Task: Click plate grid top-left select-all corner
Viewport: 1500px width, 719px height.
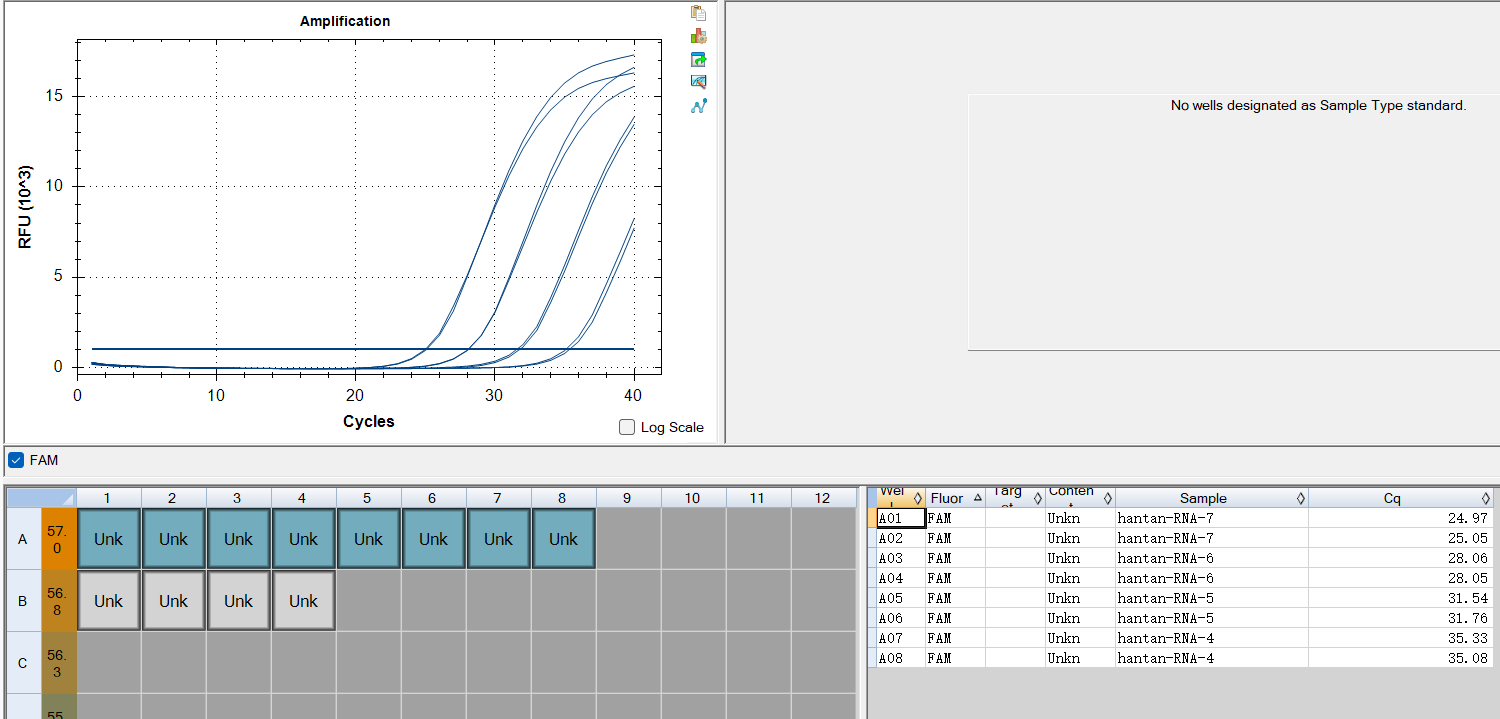Action: tap(41, 498)
